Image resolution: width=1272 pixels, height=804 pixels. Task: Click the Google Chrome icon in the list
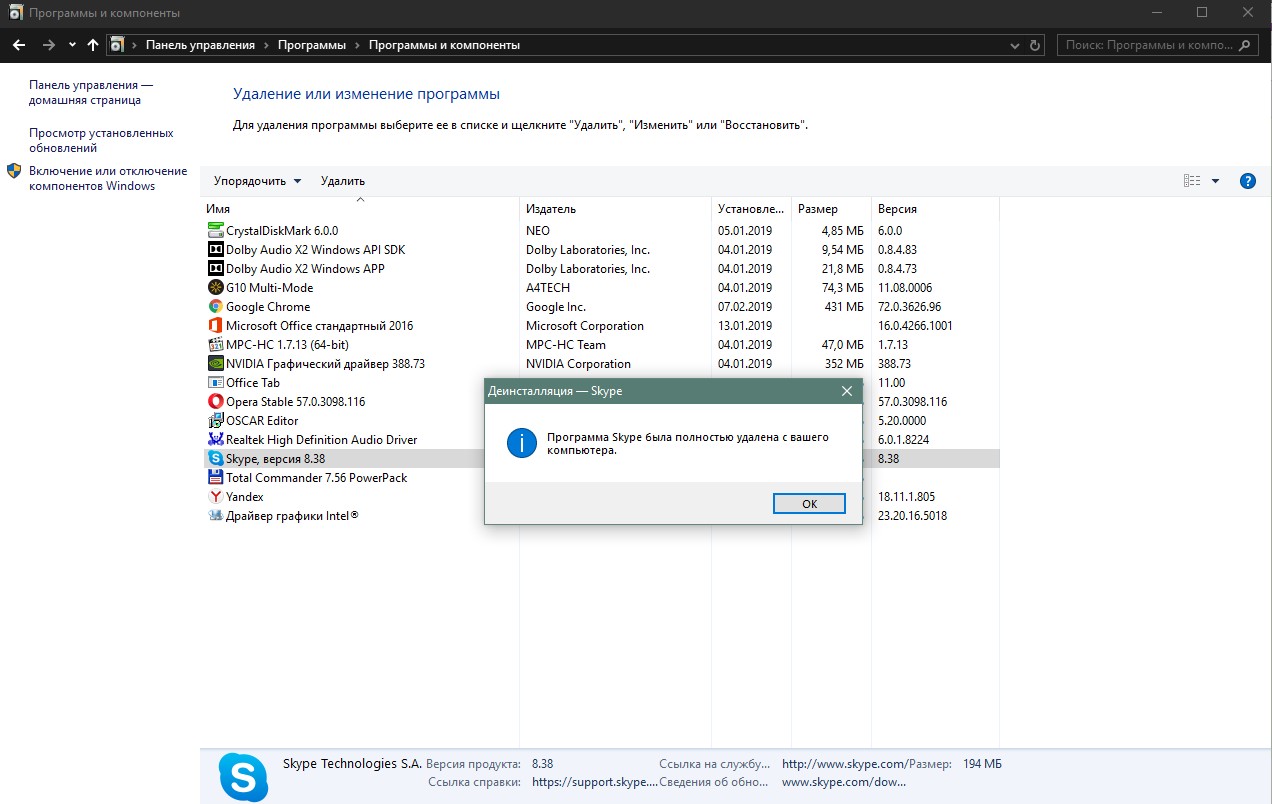(215, 307)
